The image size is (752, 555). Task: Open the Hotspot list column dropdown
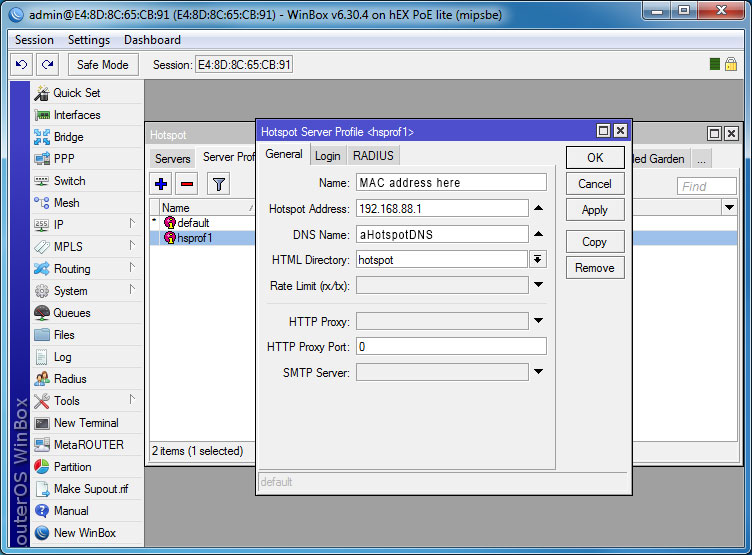click(729, 208)
